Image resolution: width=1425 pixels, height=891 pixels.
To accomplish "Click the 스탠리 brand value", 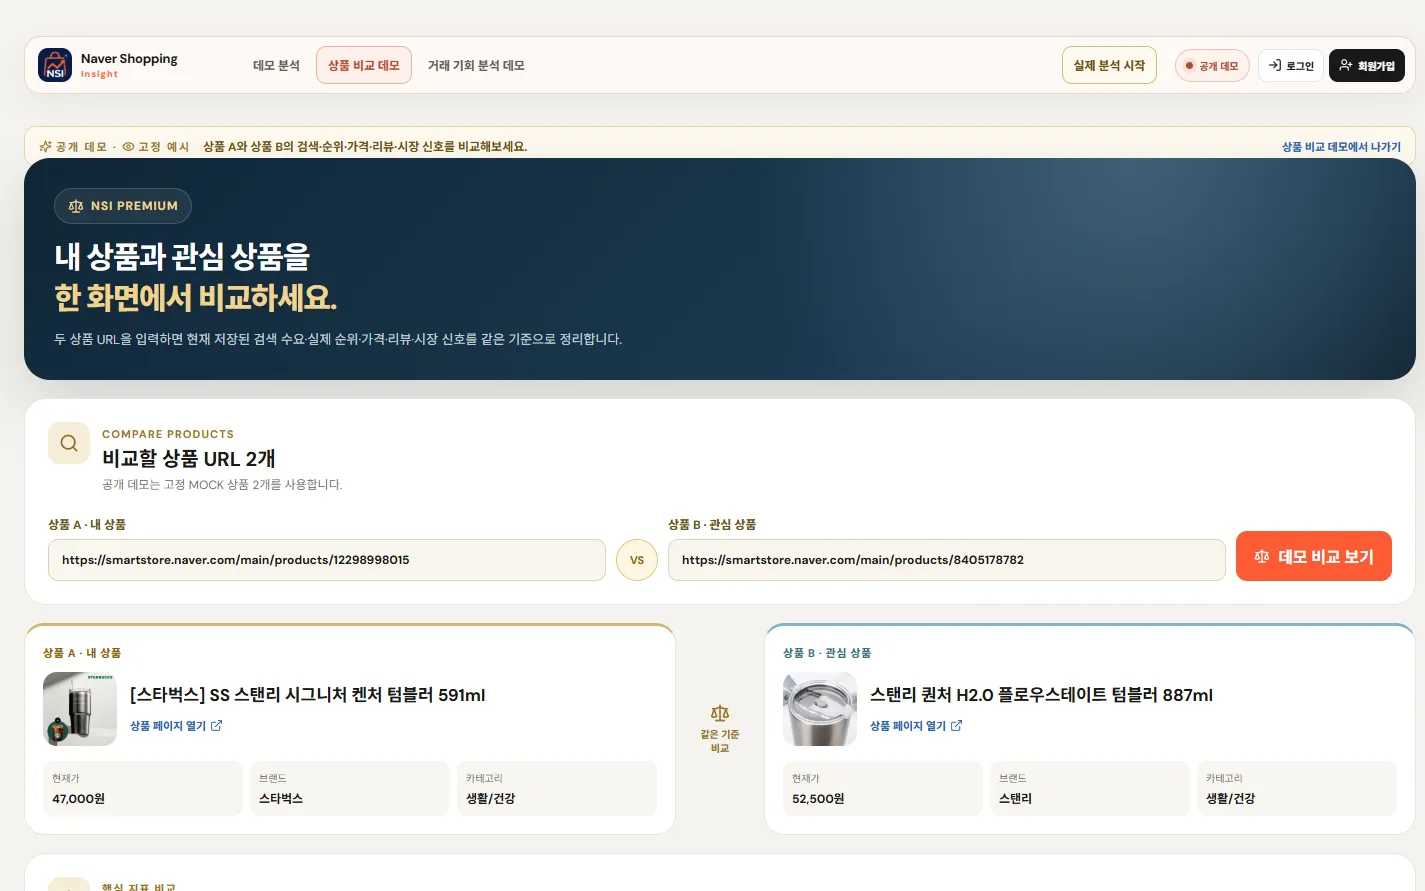I will pyautogui.click(x=1015, y=799).
